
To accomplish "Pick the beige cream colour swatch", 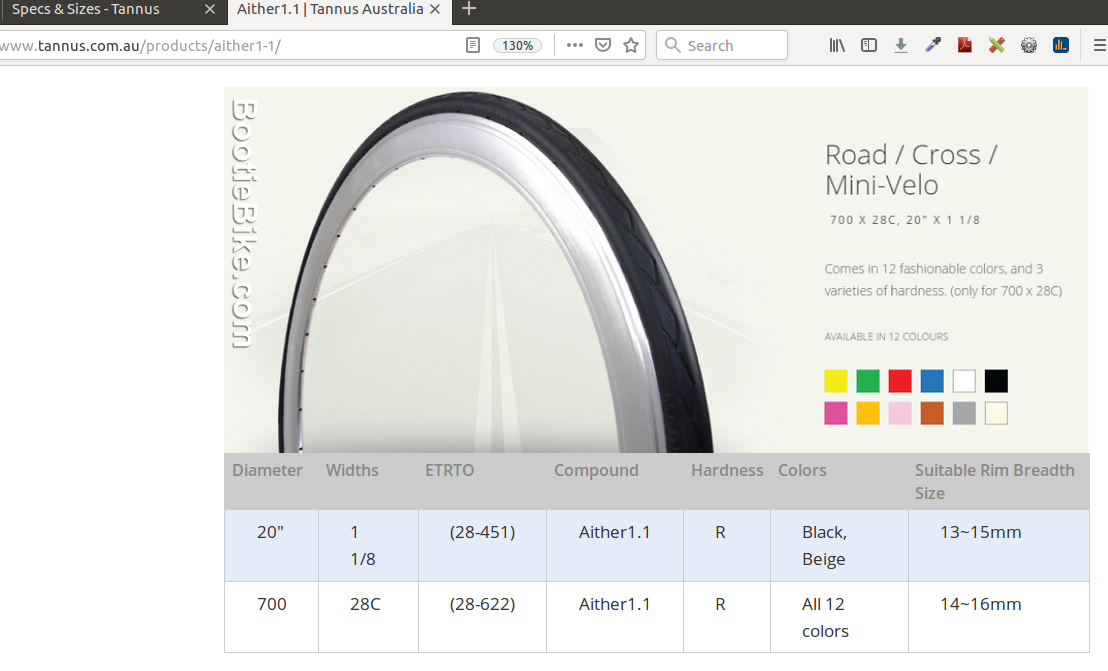I will [996, 413].
